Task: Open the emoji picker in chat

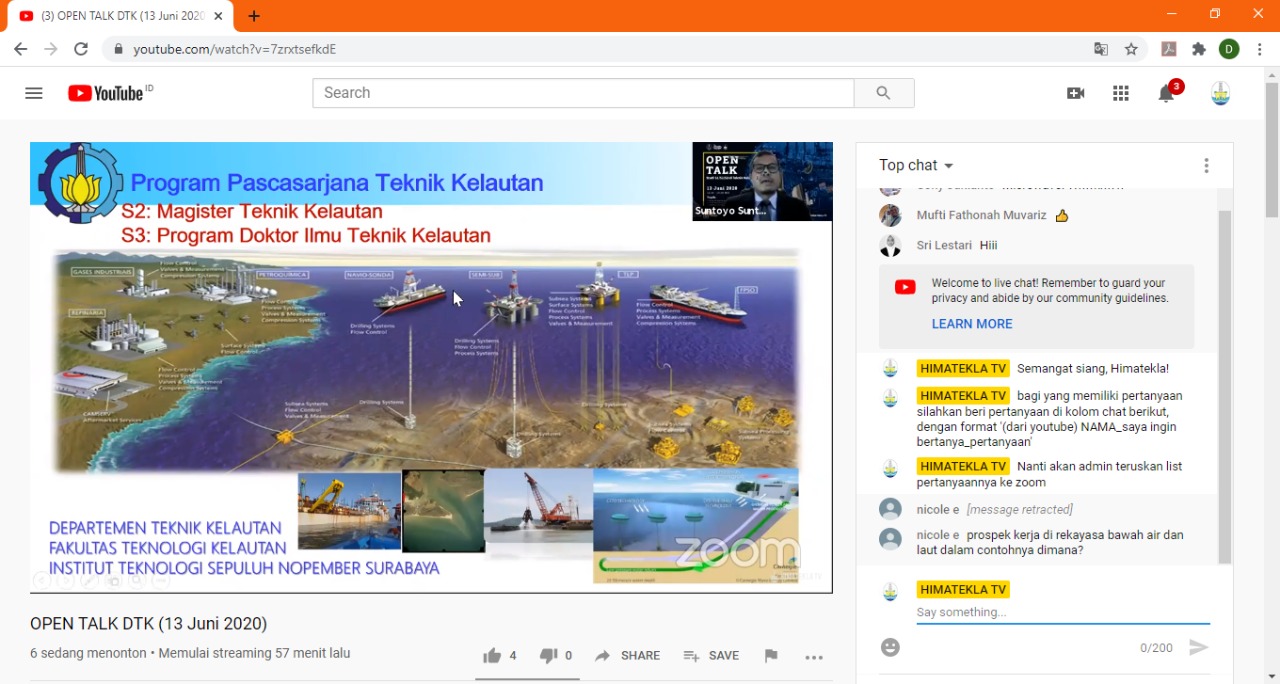Action: [890, 648]
